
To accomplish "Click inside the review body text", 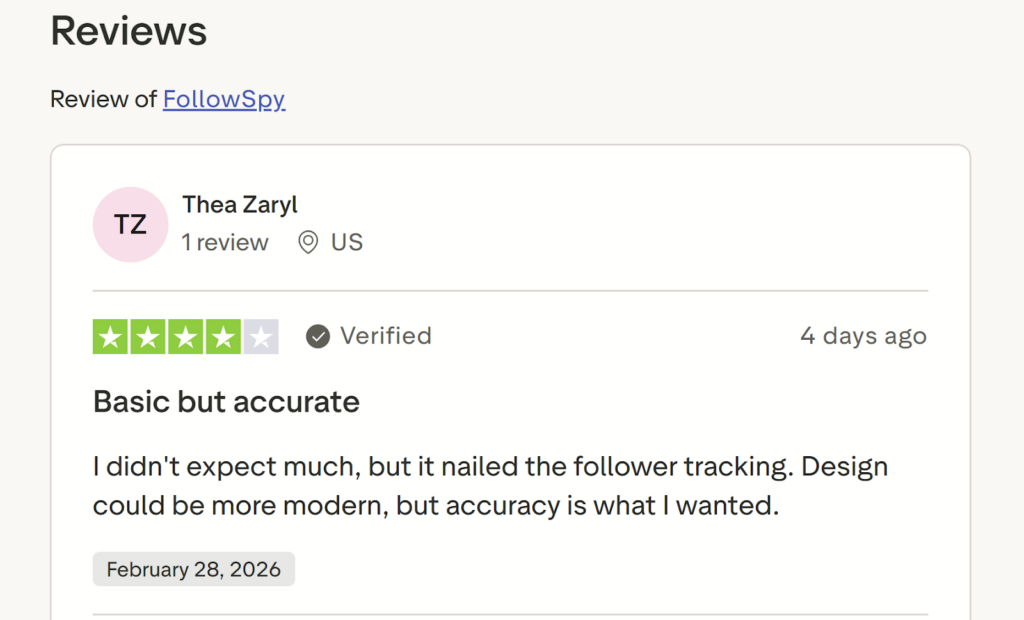I will [490, 486].
